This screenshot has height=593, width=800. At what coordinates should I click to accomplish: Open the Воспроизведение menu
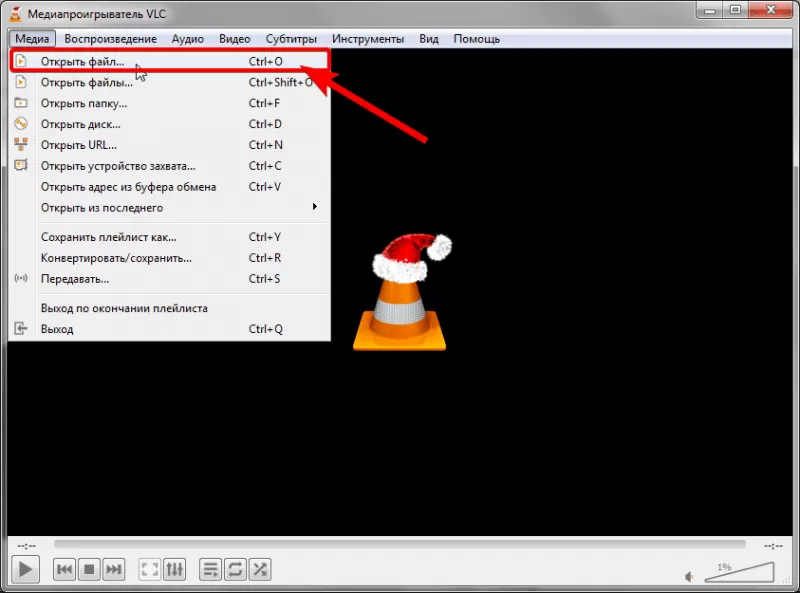tap(110, 39)
